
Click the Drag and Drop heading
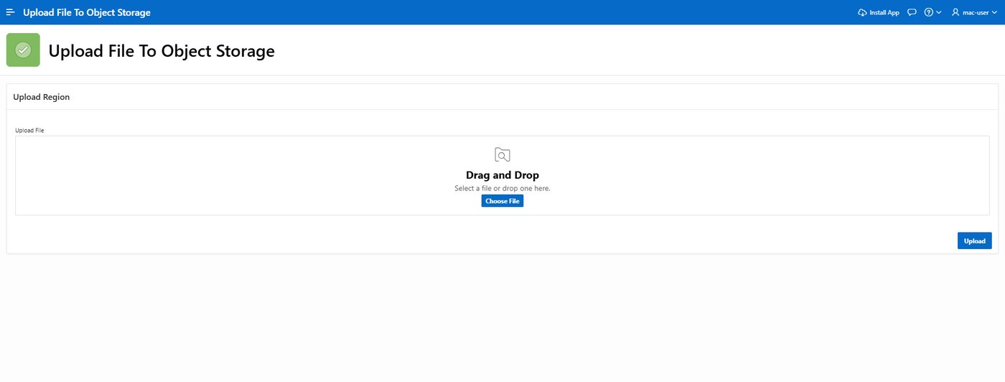(502, 175)
